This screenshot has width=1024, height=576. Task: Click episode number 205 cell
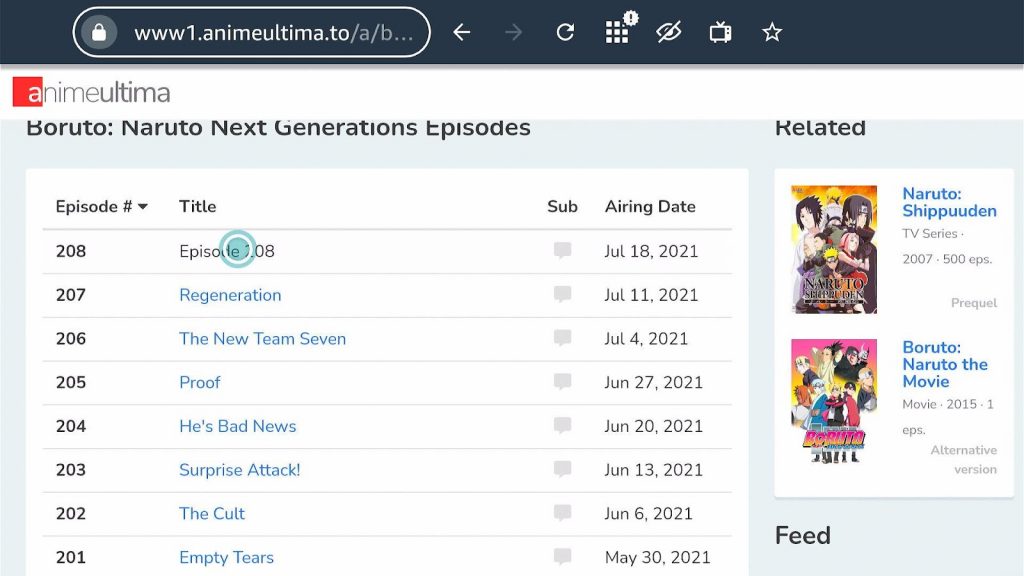71,383
